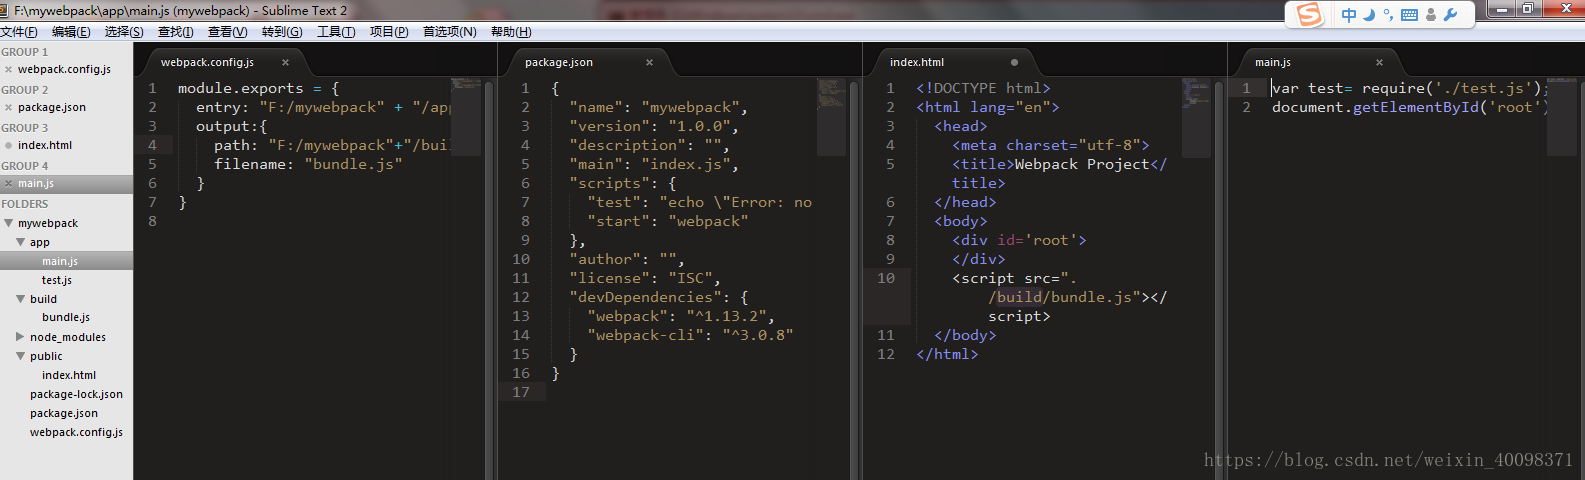Restore down the Sublime Text window
1585x480 pixels.
click(x=1527, y=9)
